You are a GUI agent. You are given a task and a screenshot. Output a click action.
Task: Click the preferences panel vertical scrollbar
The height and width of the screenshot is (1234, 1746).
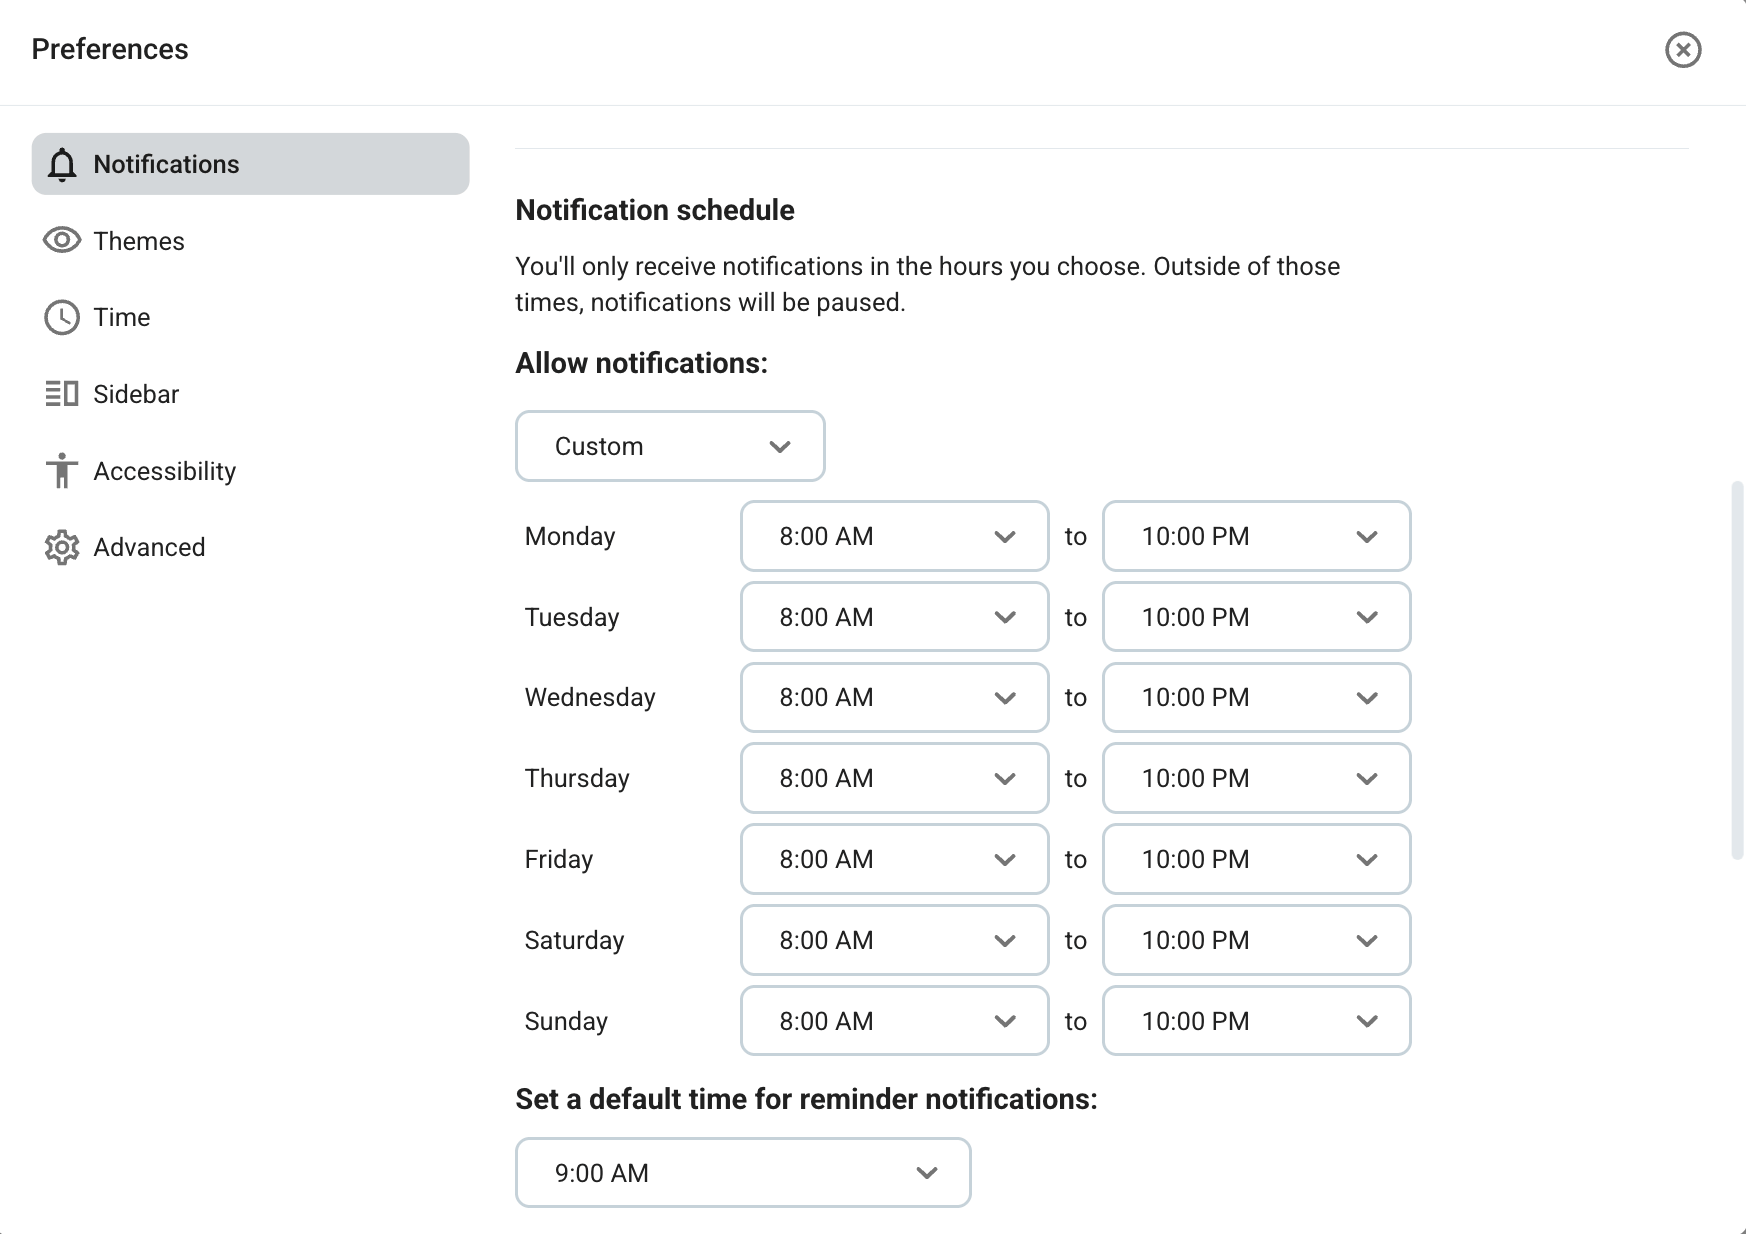[x=1738, y=670]
